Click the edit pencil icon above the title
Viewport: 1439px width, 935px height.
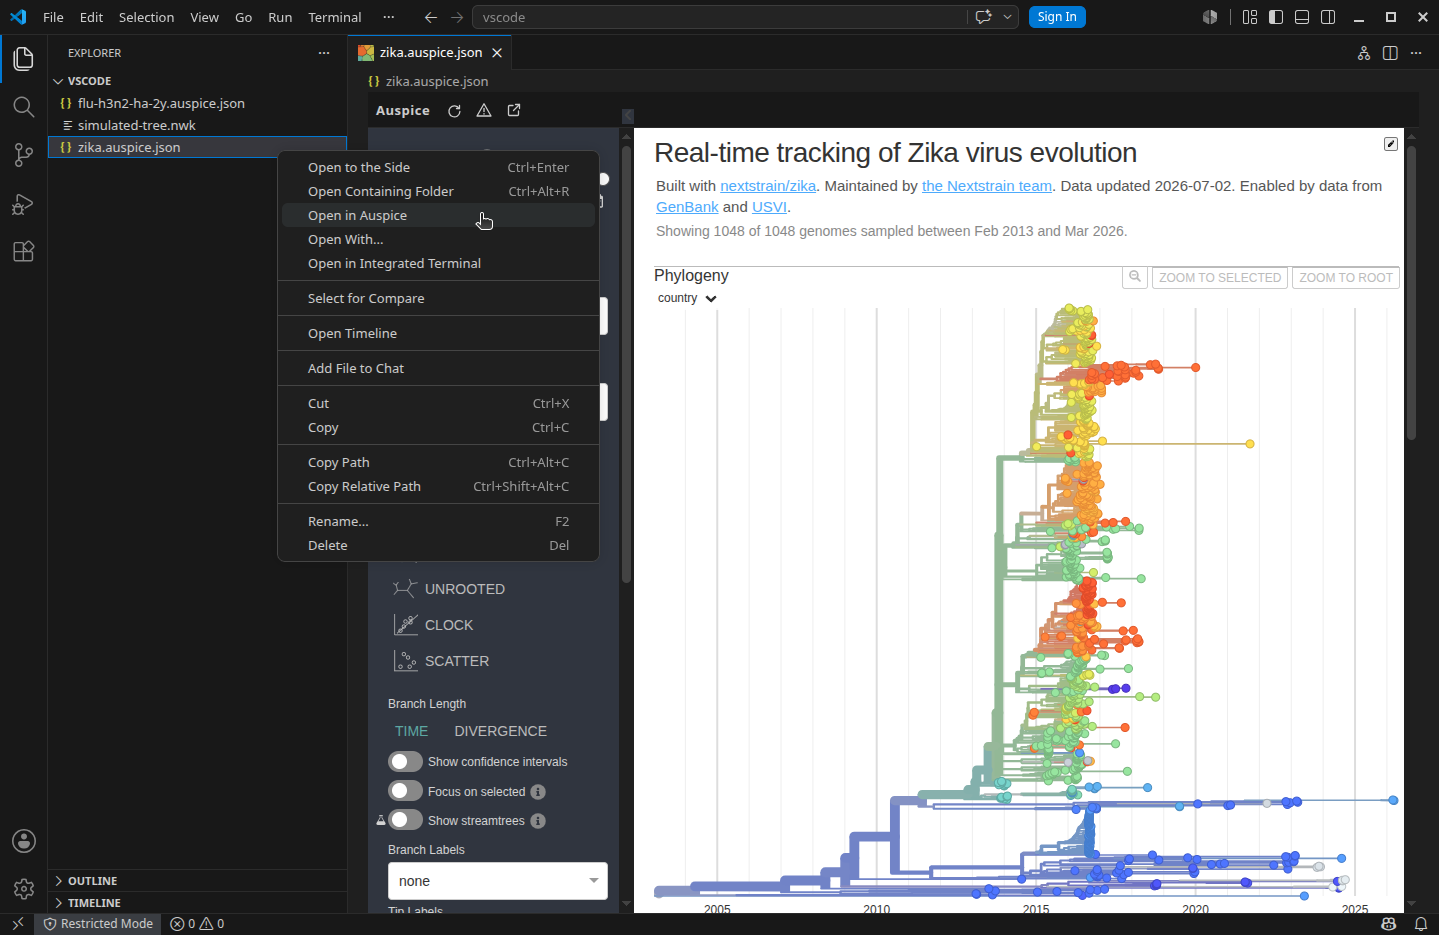1390,144
